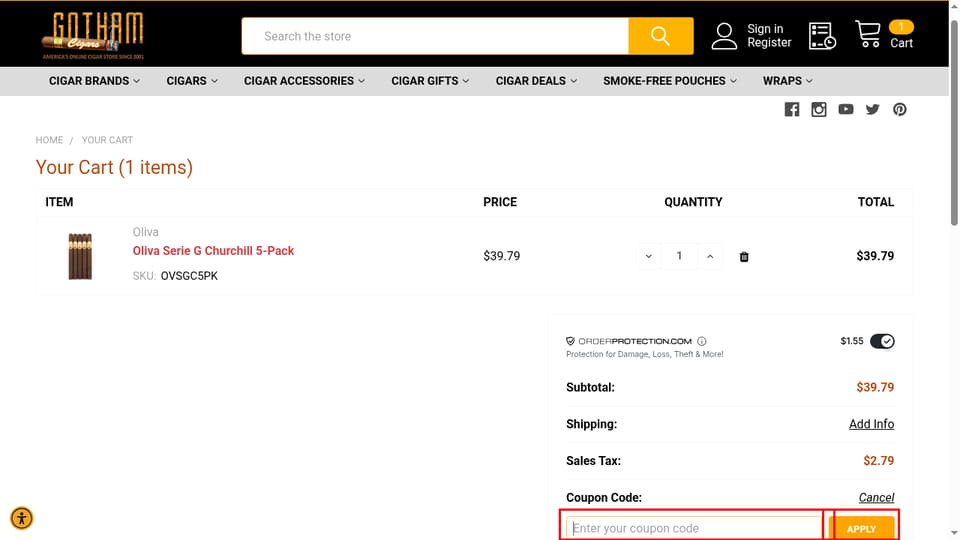Screen dimensions: 960x540
Task: Open the accessibility widget icon
Action: pyautogui.click(x=21, y=519)
